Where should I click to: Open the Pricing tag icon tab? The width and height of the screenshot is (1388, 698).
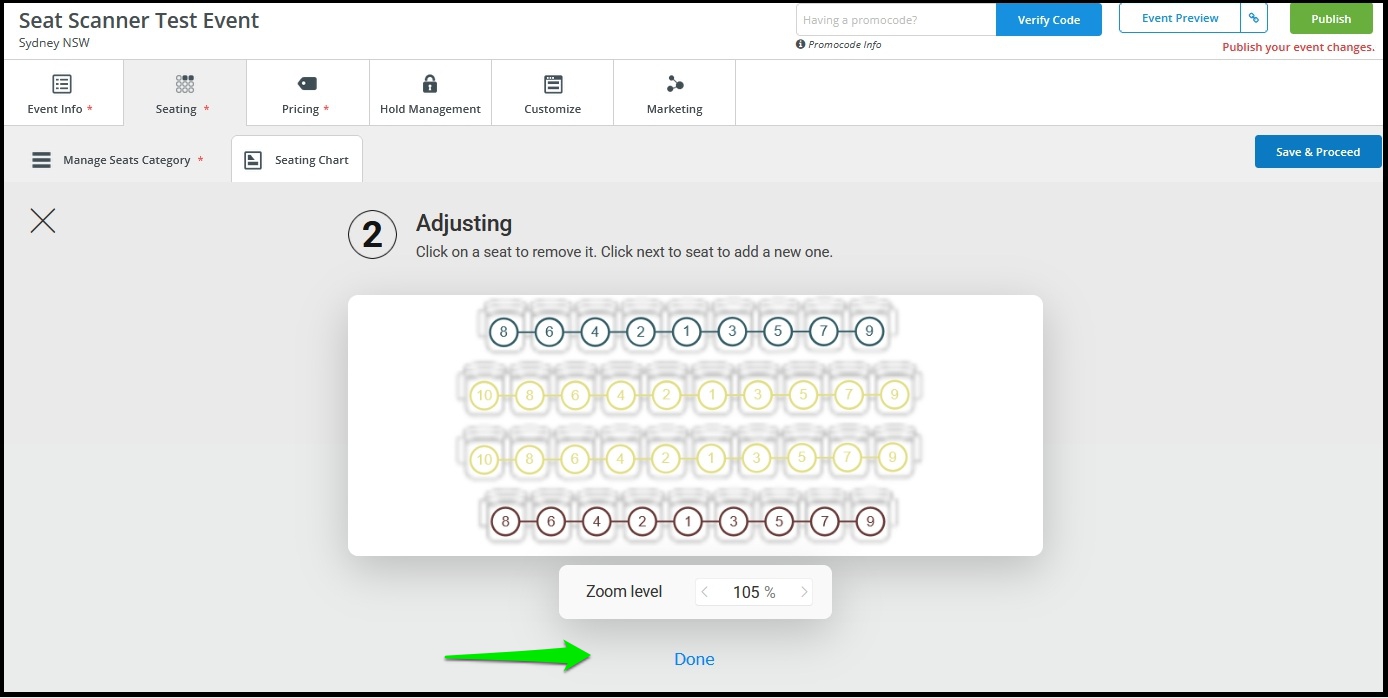click(307, 84)
